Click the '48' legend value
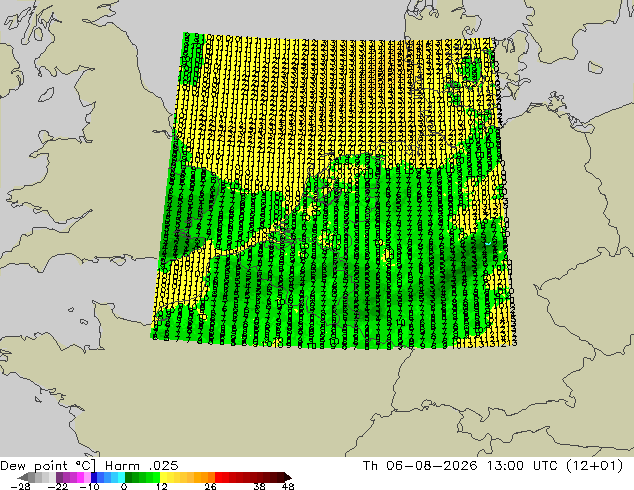Viewport: 634px width, 490px height. click(x=288, y=486)
